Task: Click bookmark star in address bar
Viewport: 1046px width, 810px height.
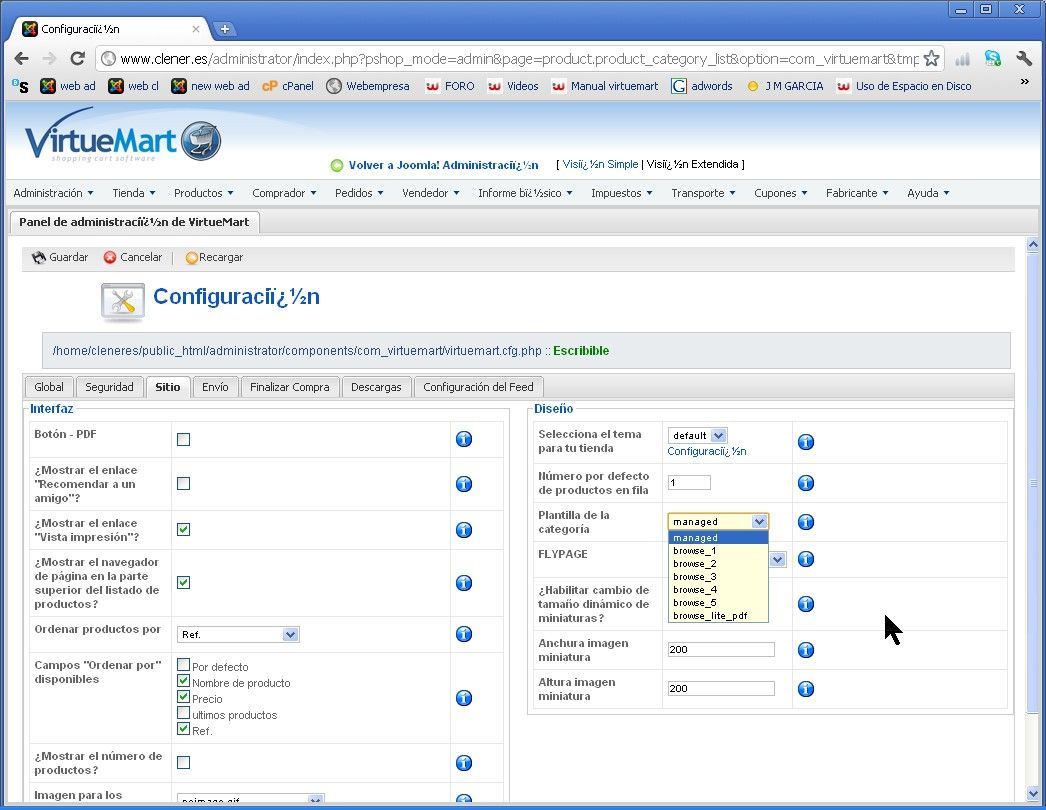Action: point(931,59)
